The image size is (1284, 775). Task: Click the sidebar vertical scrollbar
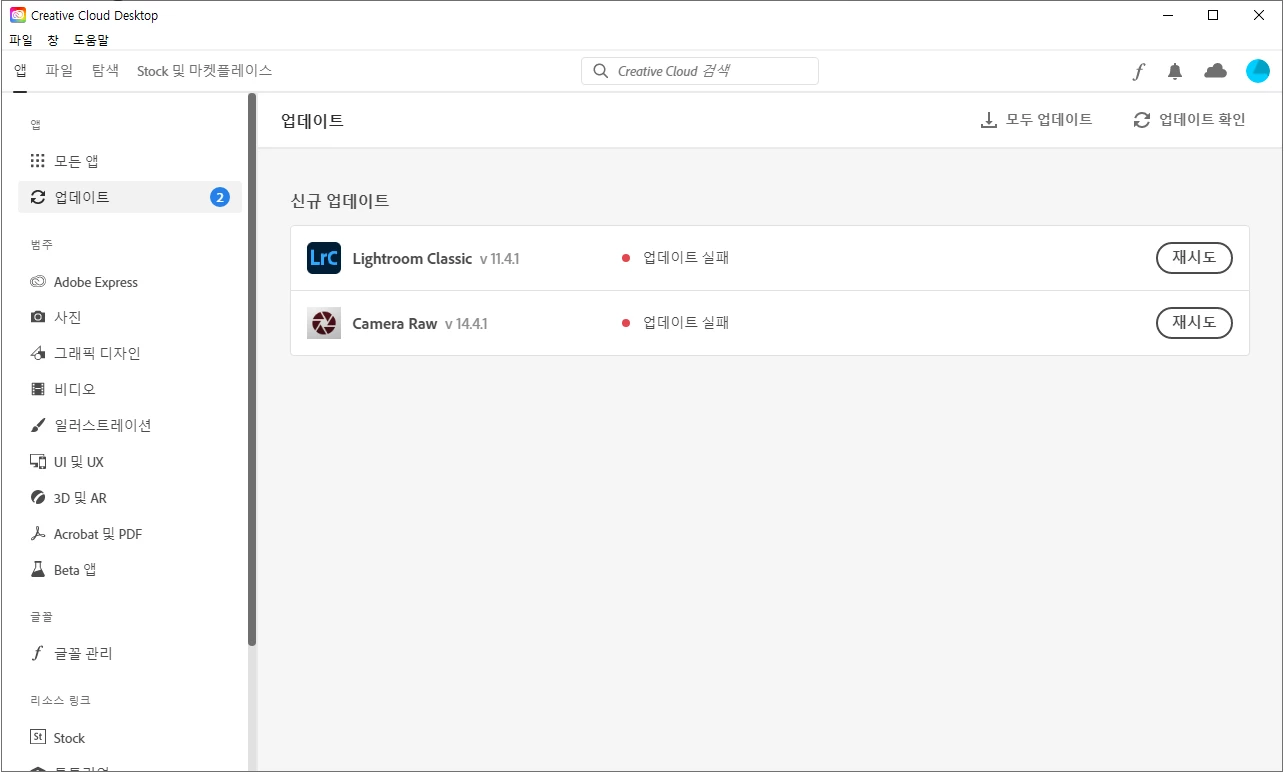pyautogui.click(x=252, y=370)
